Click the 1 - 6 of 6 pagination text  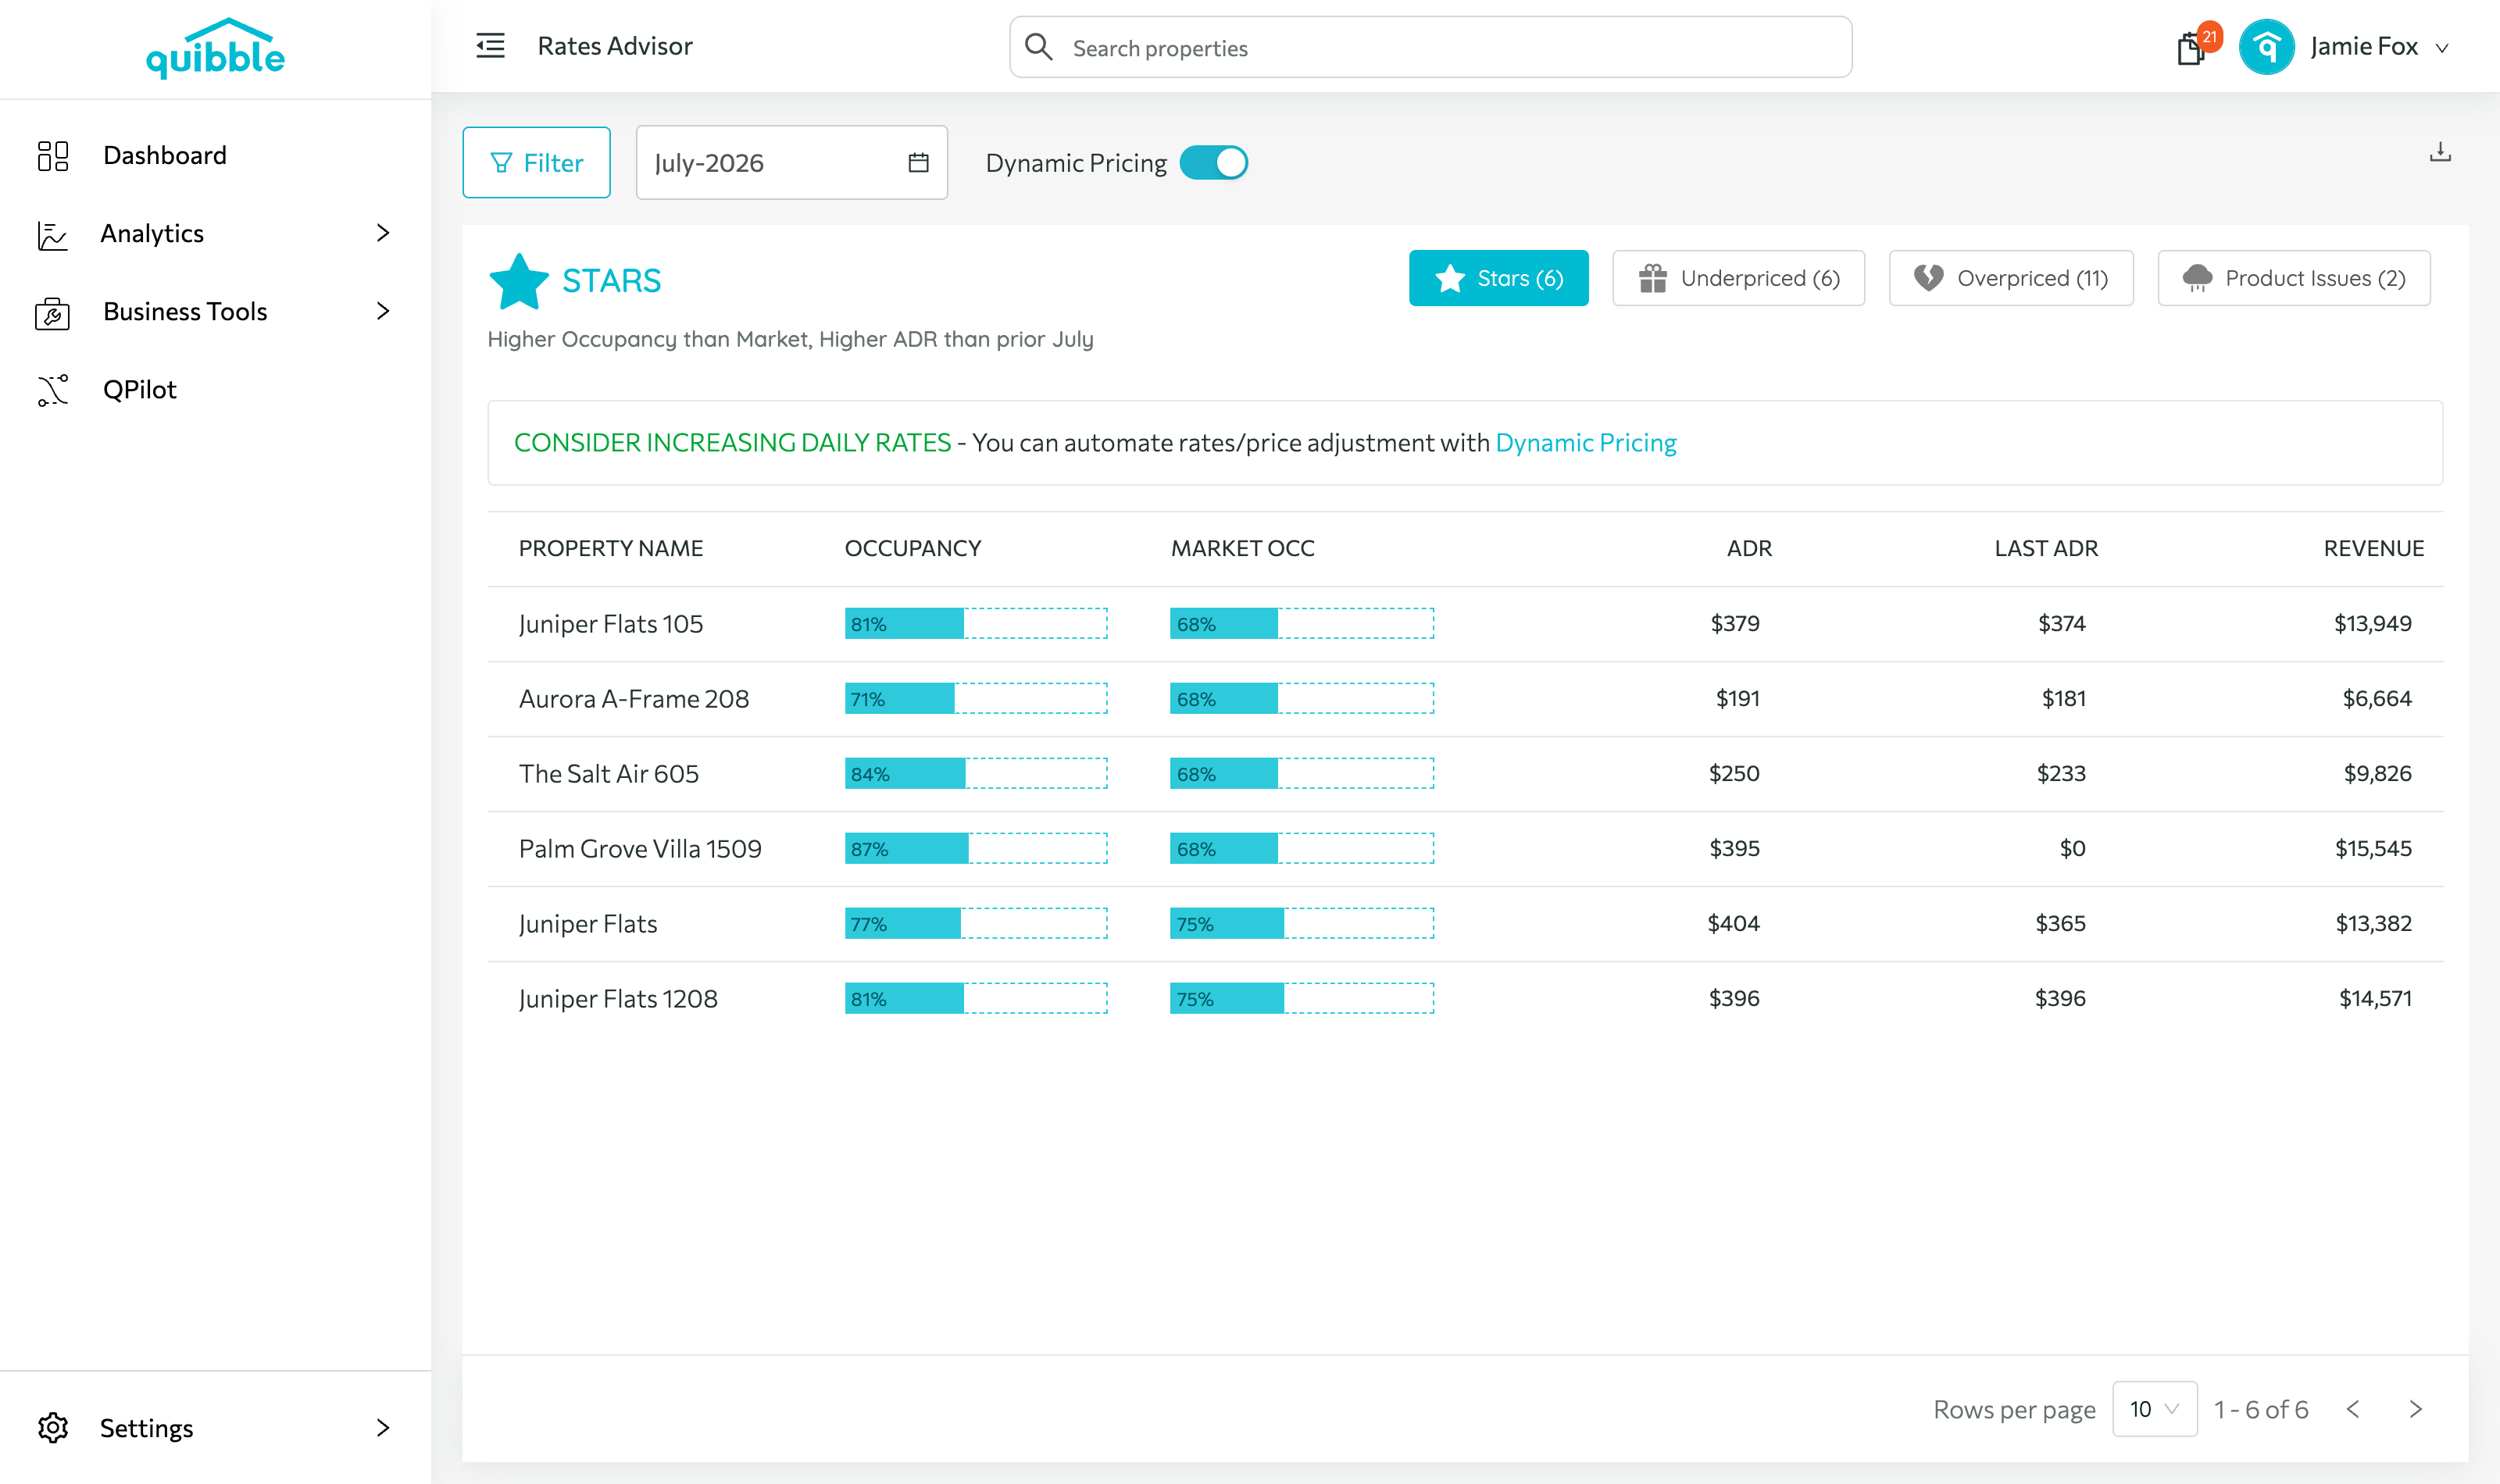[x=2261, y=1409]
